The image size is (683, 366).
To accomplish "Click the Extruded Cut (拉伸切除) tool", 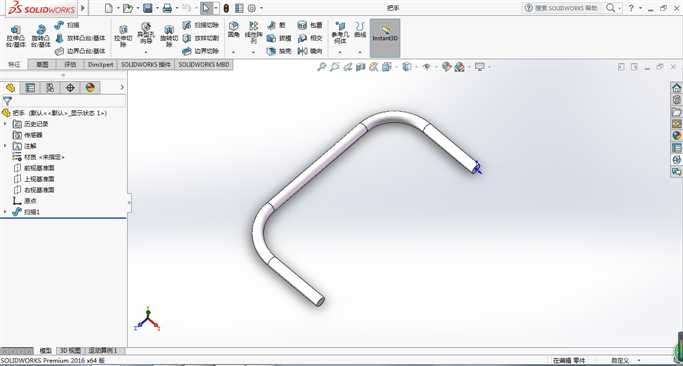I will [x=123, y=36].
